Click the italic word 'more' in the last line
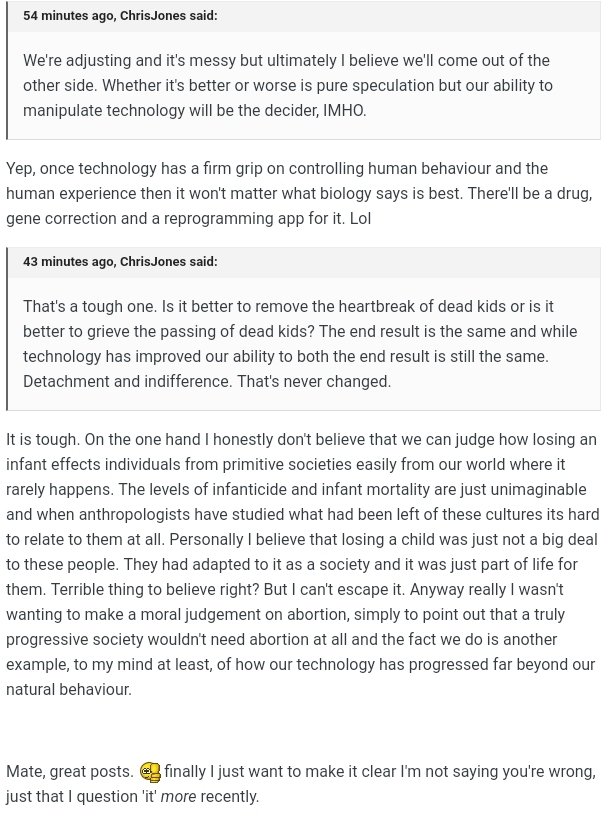Viewport: 609px width, 837px height. (x=178, y=796)
